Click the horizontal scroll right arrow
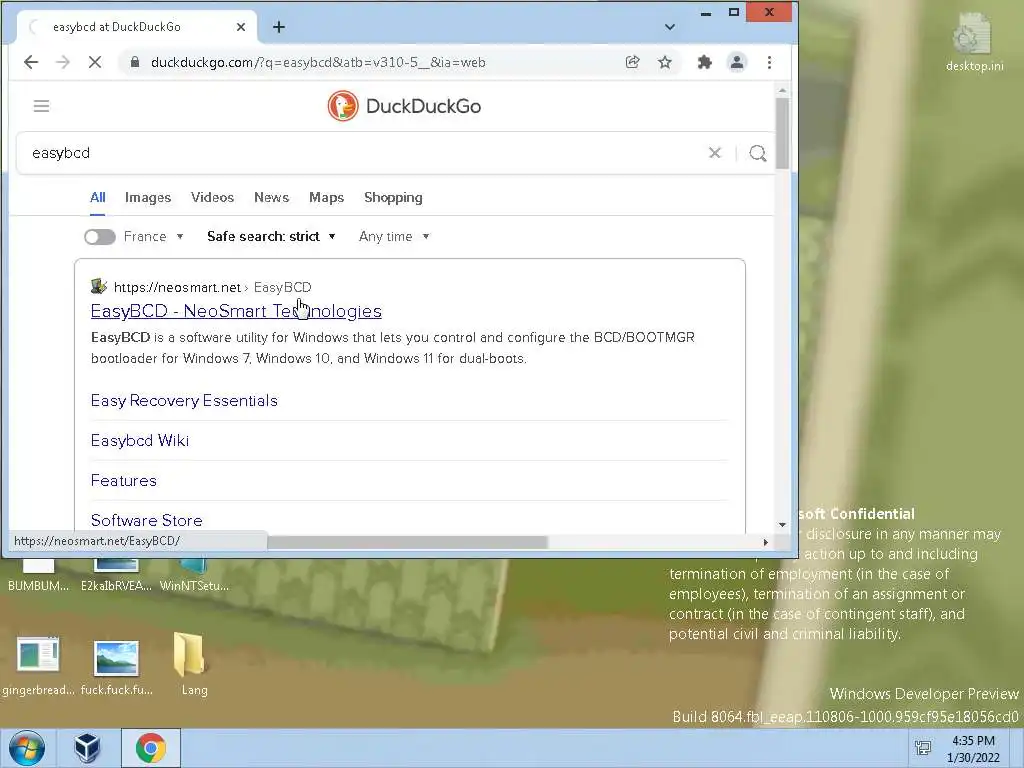Screen dimensions: 1024x768 coord(765,542)
